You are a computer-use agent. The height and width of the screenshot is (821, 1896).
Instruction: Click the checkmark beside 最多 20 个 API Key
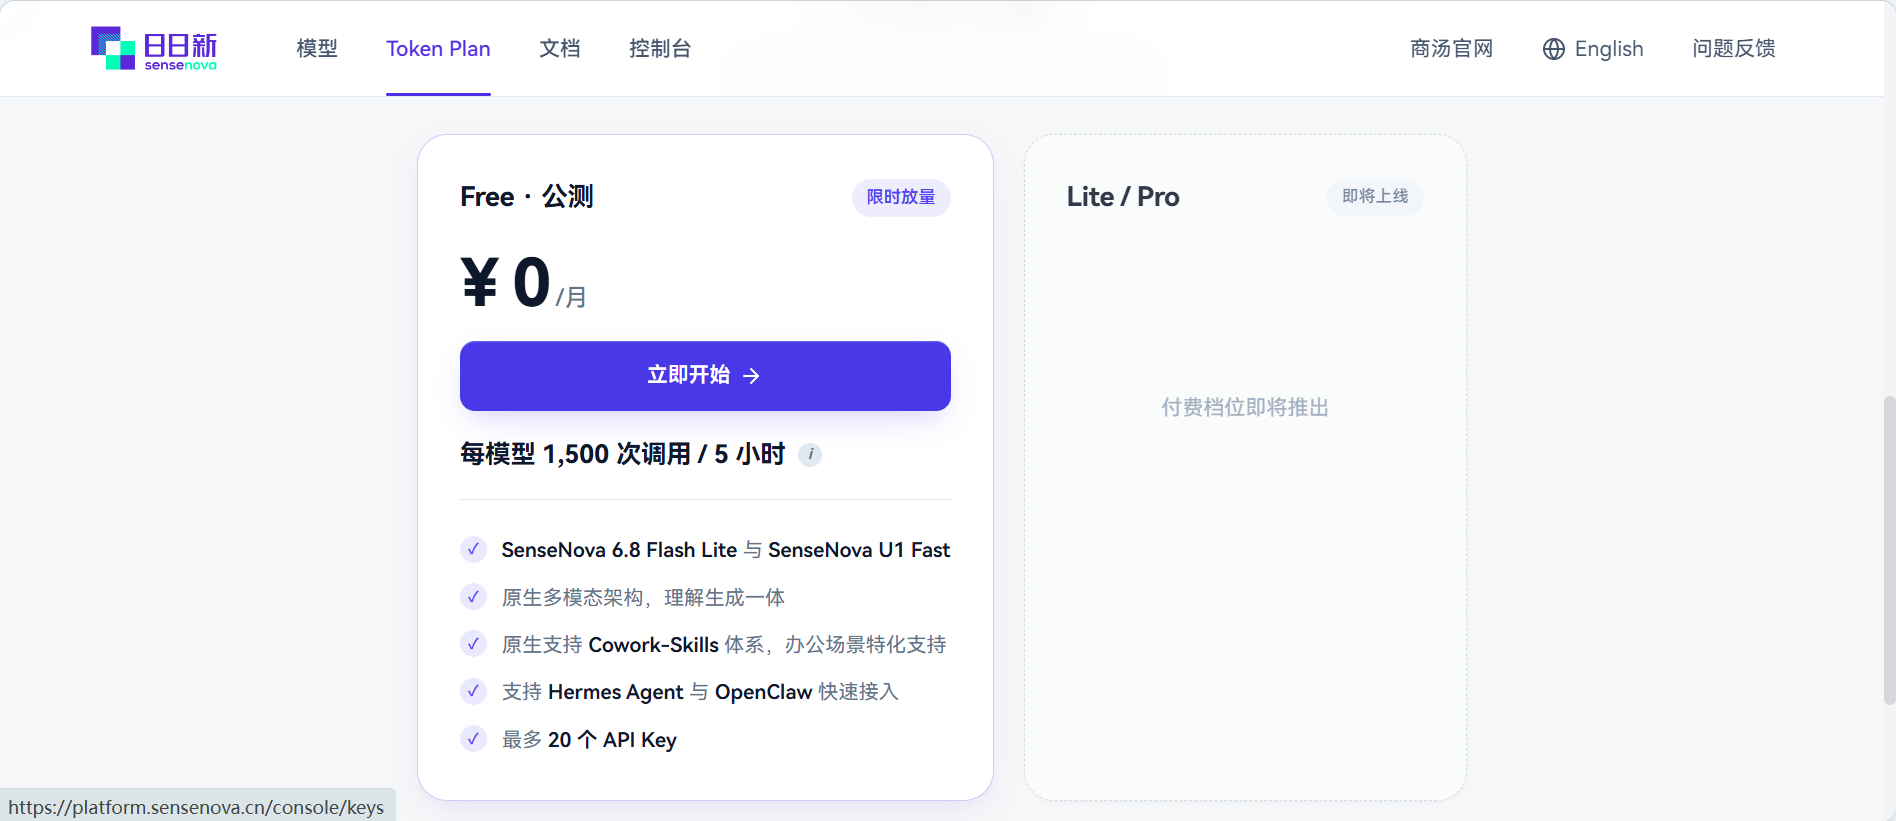click(473, 739)
